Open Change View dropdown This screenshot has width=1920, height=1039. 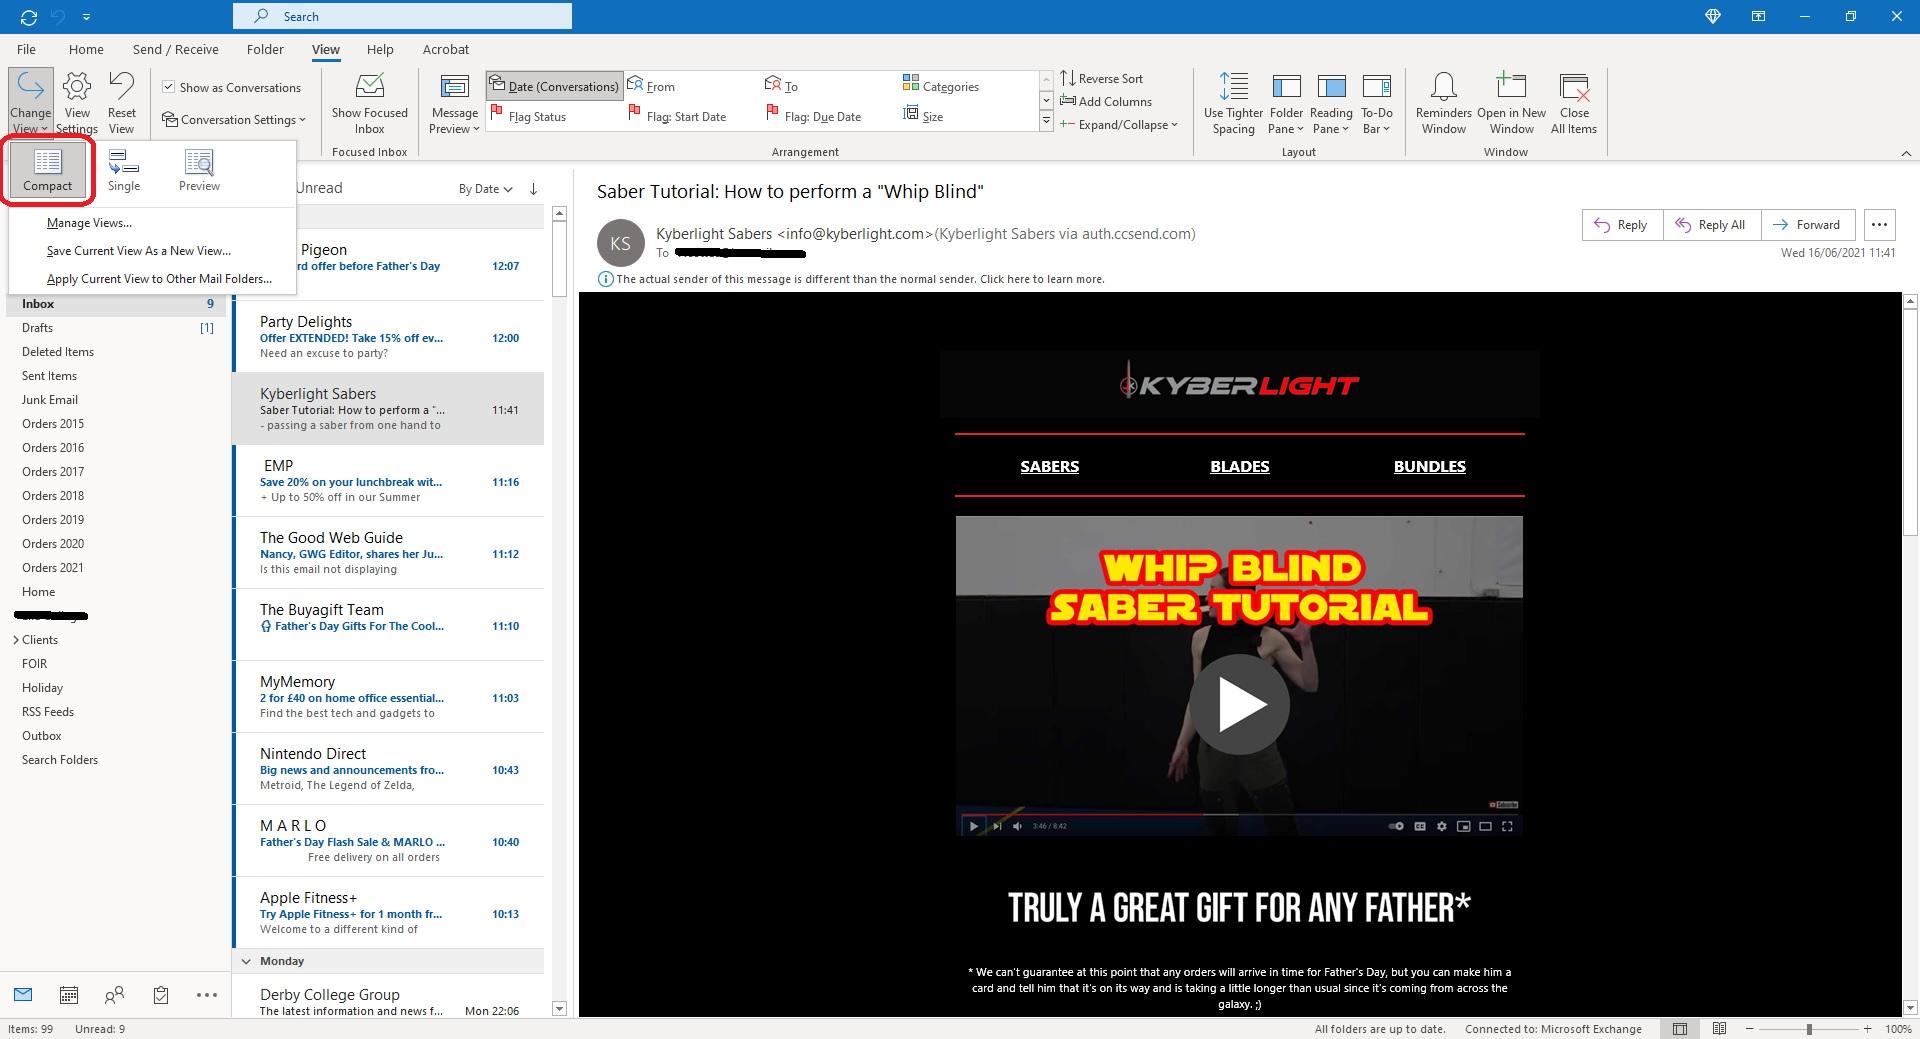pos(30,102)
